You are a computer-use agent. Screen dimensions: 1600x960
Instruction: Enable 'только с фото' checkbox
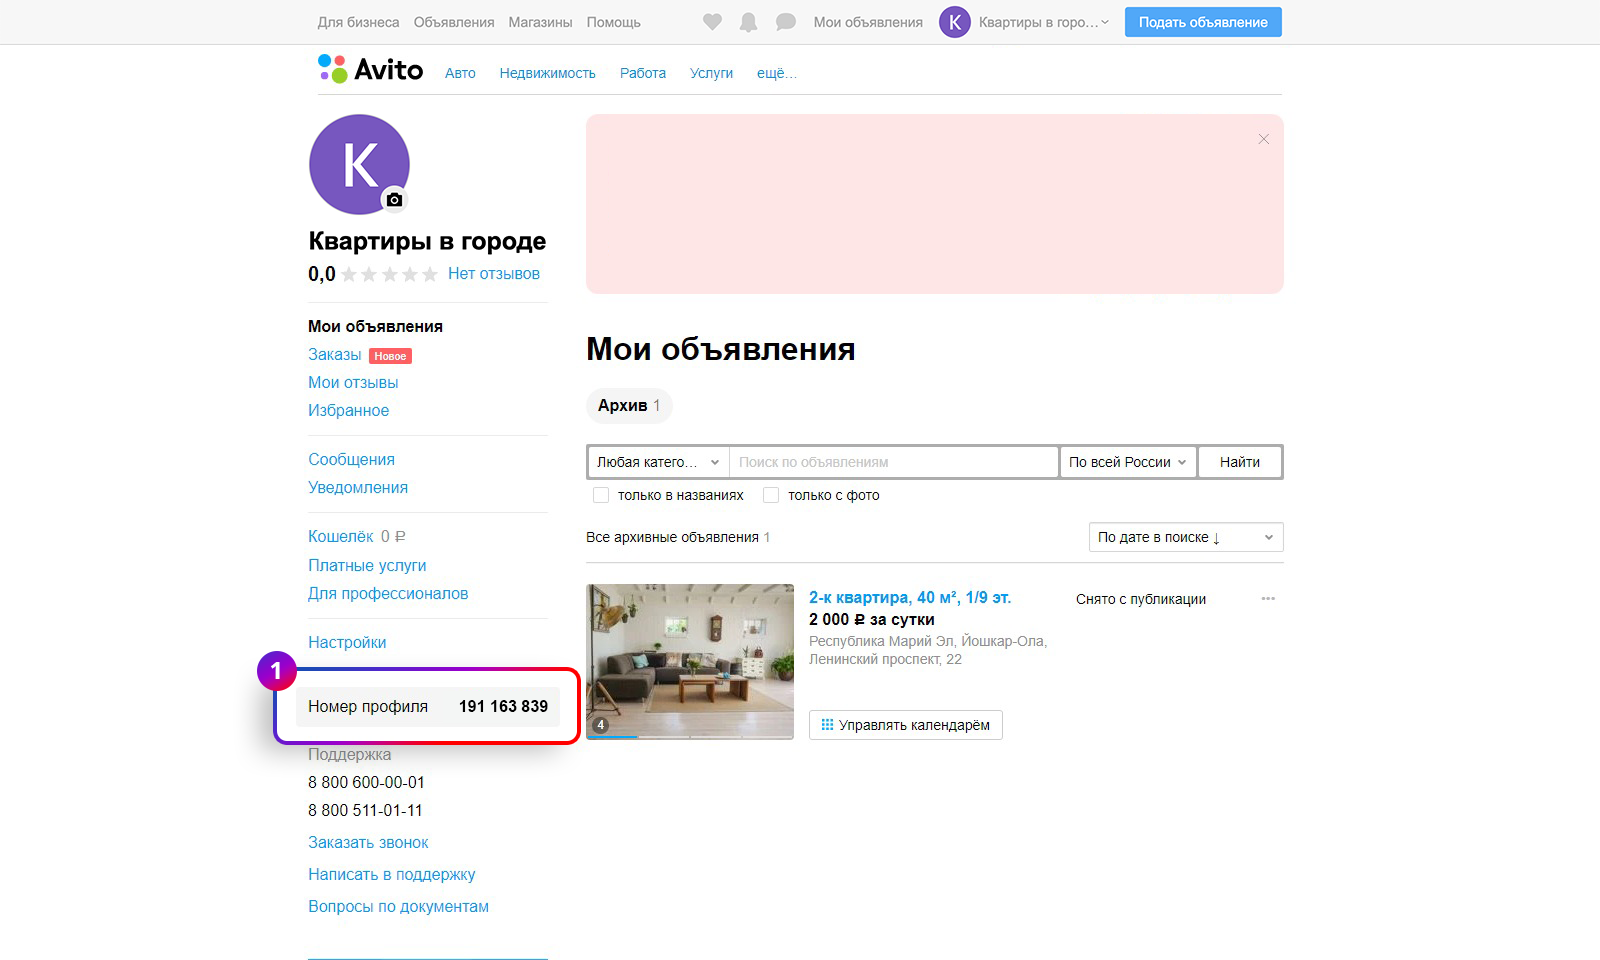point(771,495)
